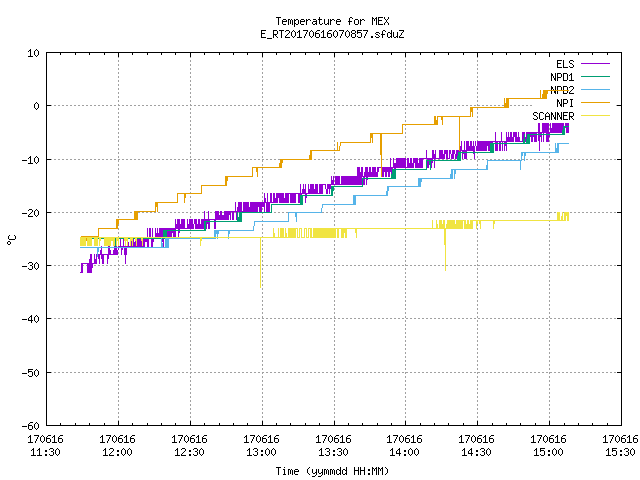Click the filename E_RT20170616070857.sfduZ subtitle
The image size is (640, 480).
tap(332, 34)
